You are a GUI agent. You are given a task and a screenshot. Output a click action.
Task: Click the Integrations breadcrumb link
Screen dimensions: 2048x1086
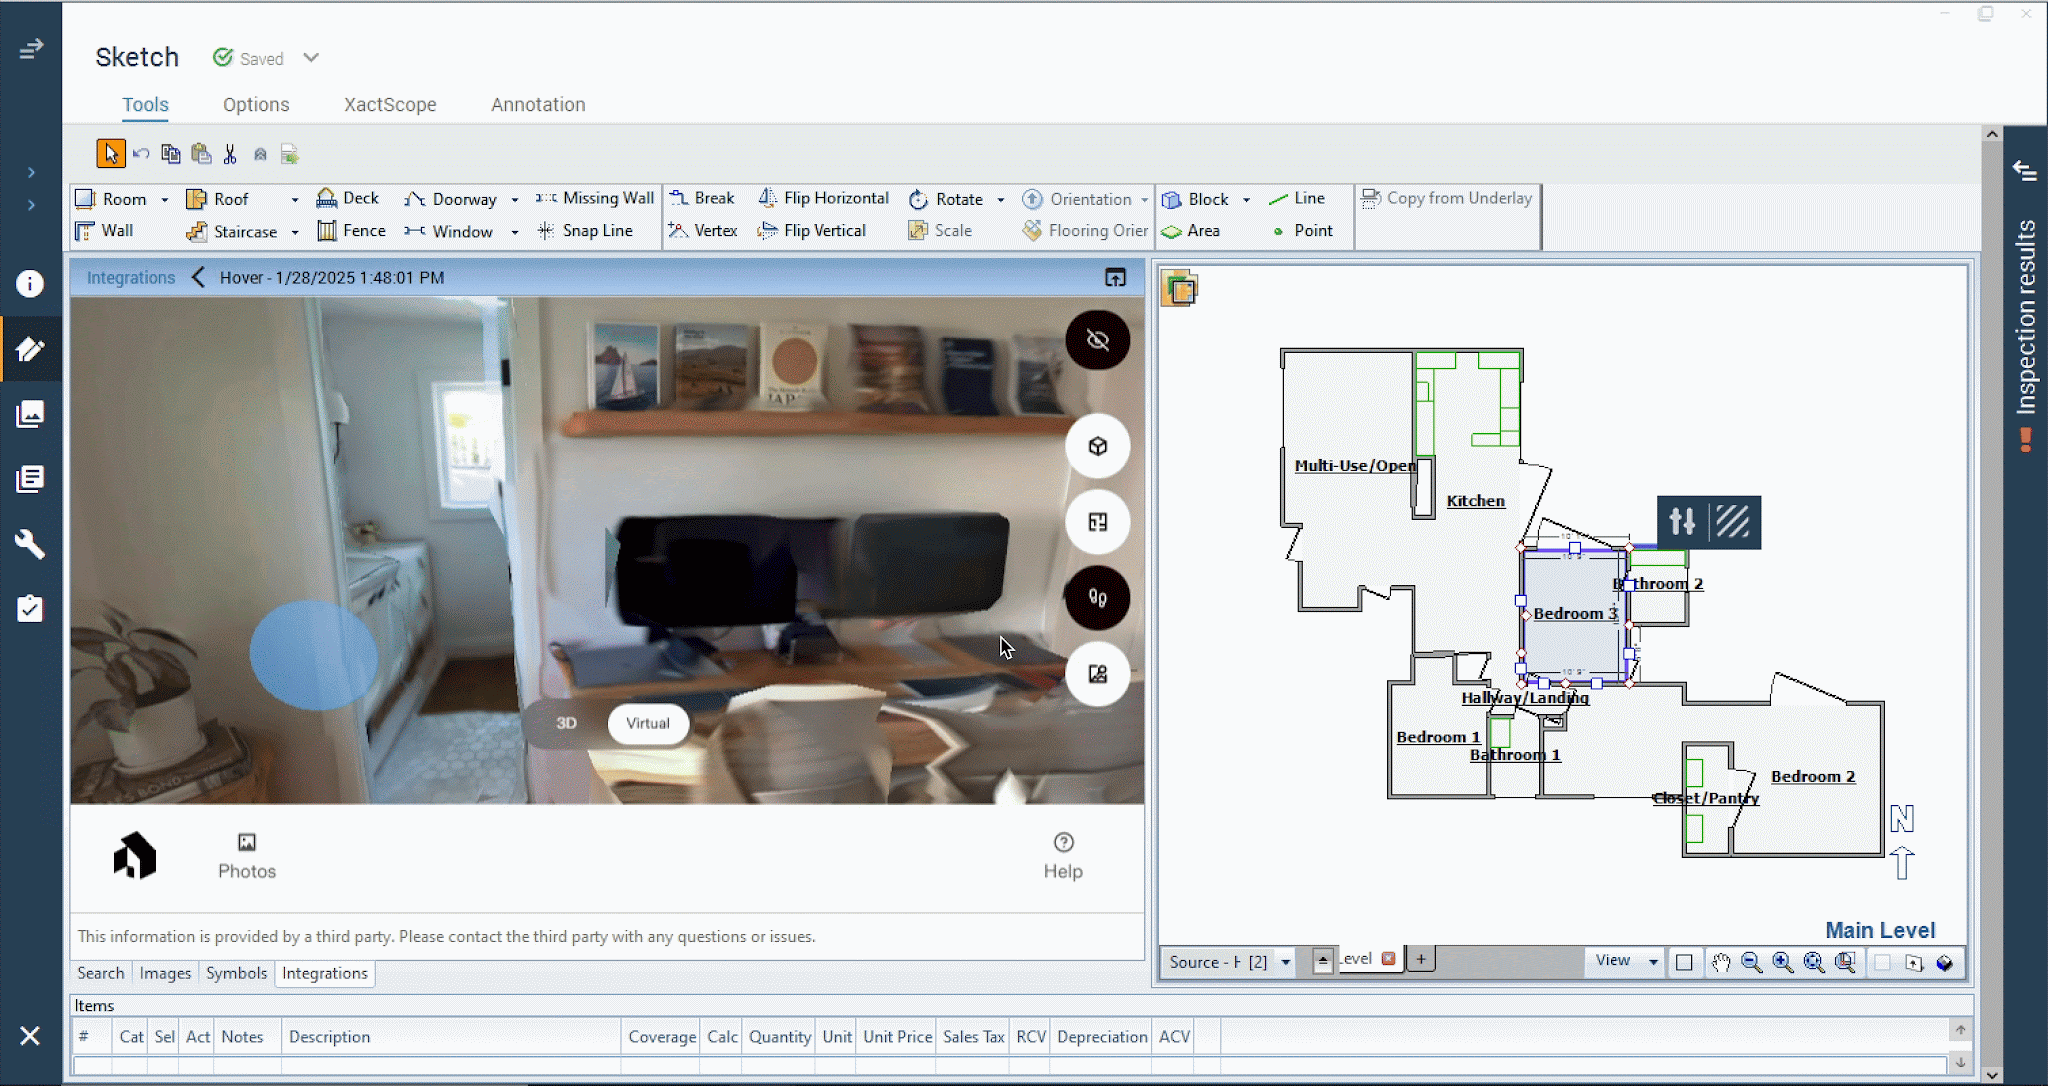[x=131, y=278]
